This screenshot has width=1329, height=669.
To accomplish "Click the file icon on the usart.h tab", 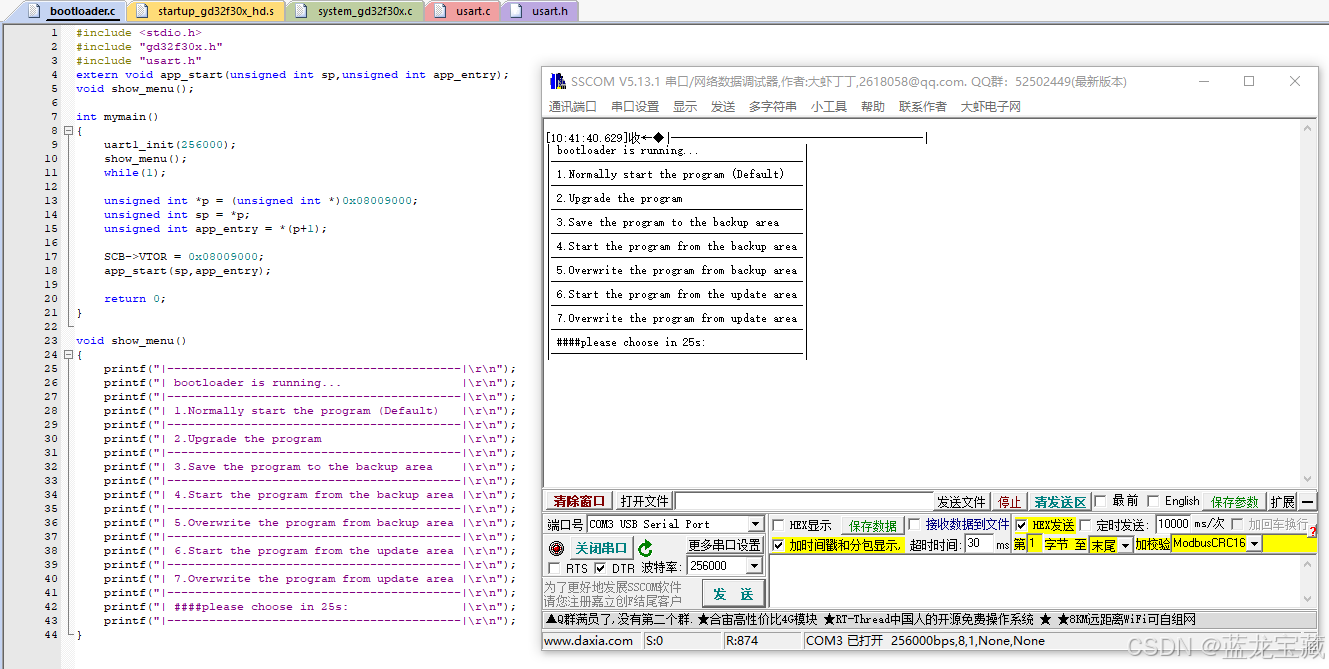I will pos(514,12).
